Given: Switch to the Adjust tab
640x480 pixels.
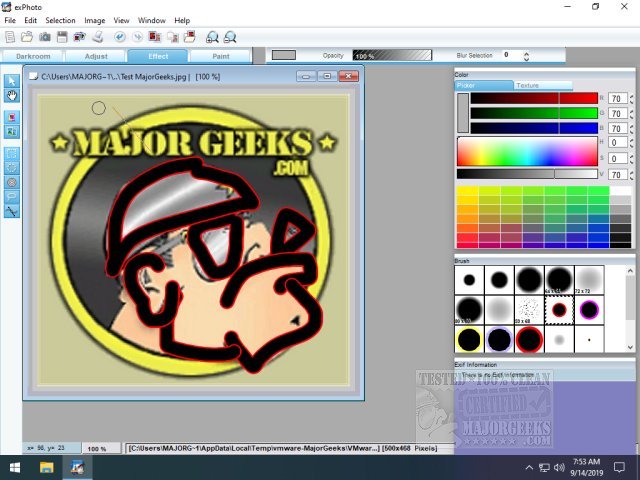Looking at the screenshot, I should point(96,56).
